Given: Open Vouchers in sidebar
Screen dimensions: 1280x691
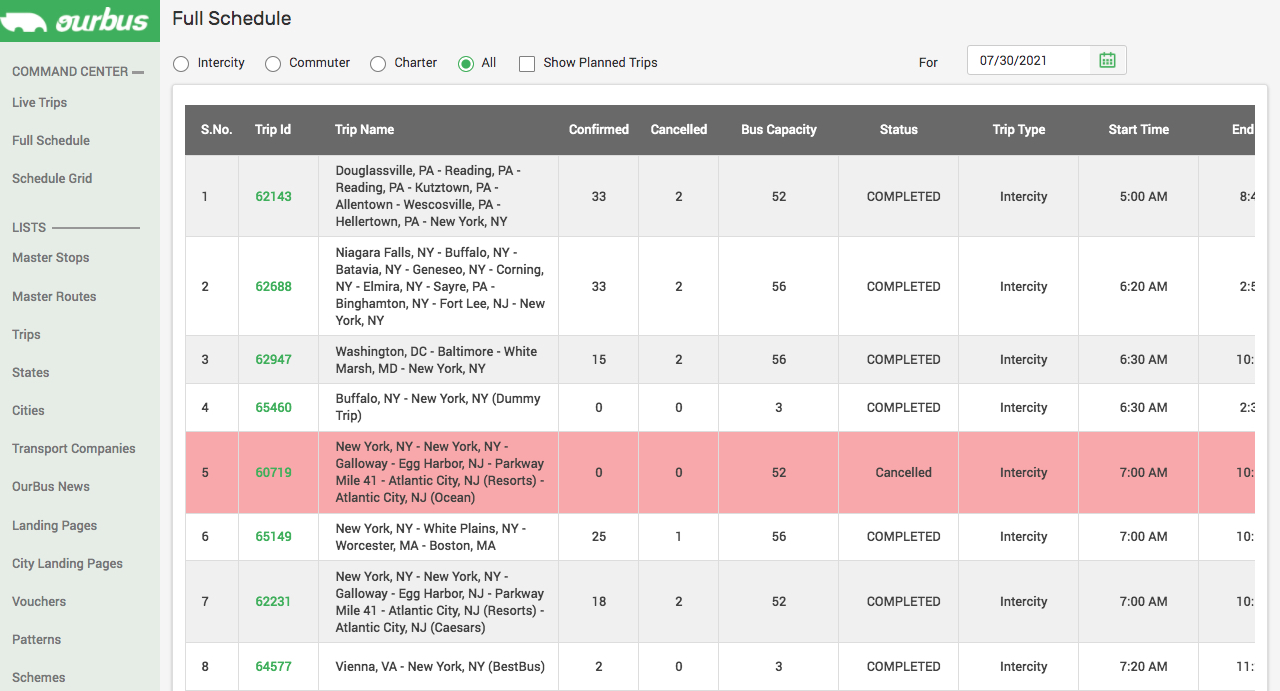Looking at the screenshot, I should point(39,601).
